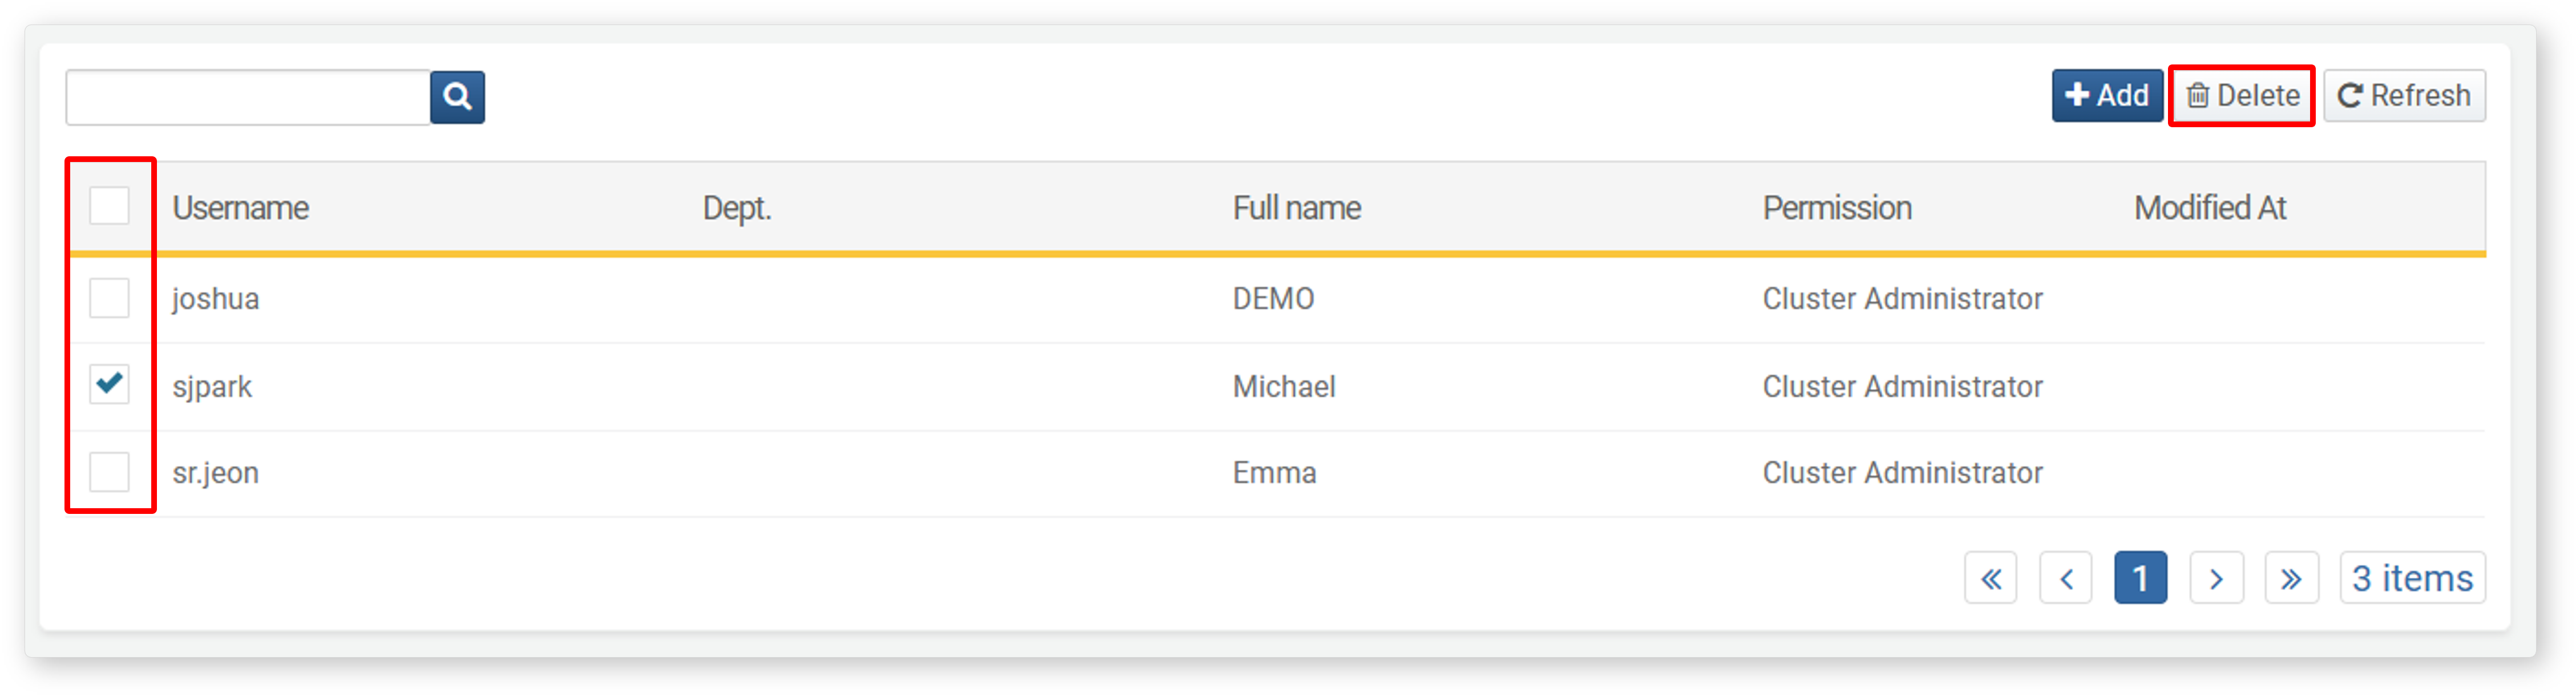Sort by Modified At column header

(x=2210, y=208)
